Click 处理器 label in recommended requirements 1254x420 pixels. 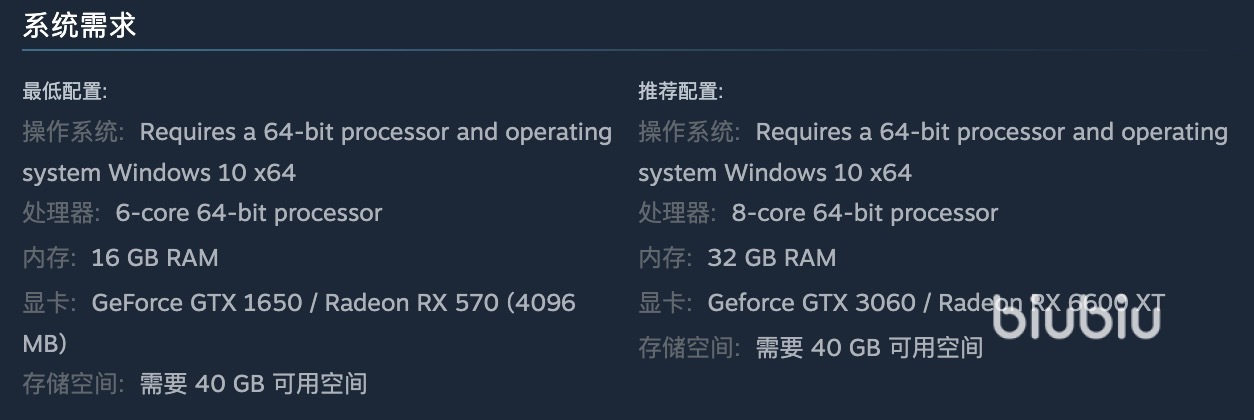pos(677,213)
